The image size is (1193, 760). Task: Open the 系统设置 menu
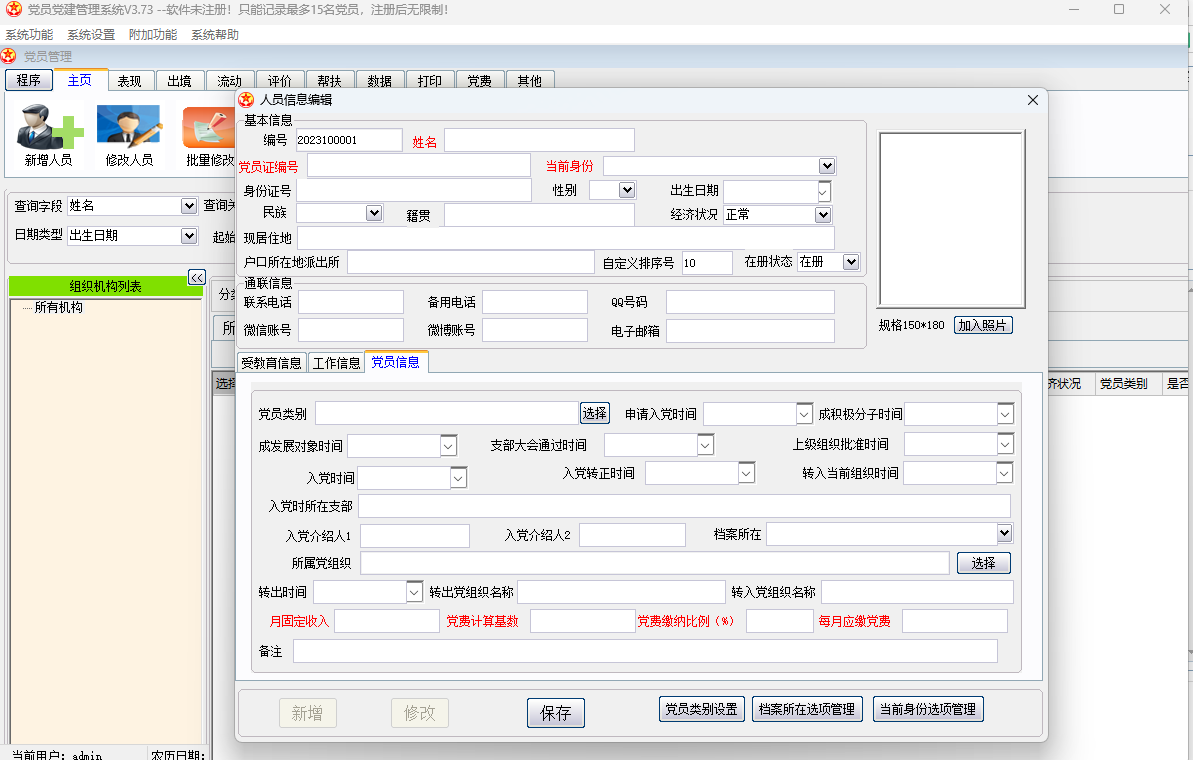(91, 35)
